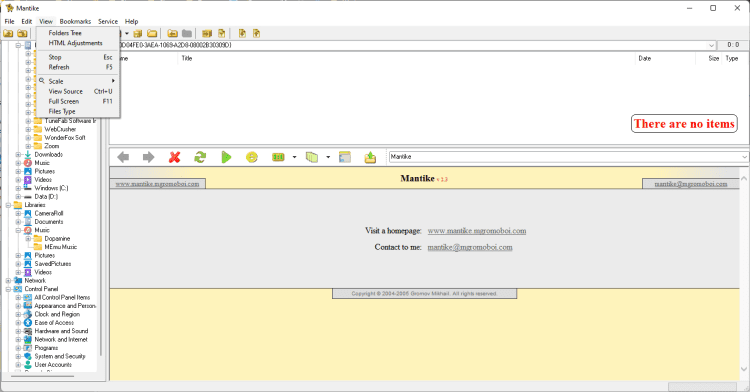750x392 pixels.
Task: Open dropdown arrow beside the pages icon
Action: coord(328,157)
